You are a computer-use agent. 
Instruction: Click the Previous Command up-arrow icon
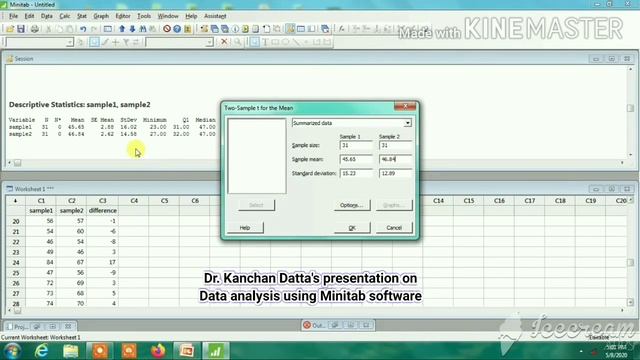pyautogui.click(x=122, y=29)
